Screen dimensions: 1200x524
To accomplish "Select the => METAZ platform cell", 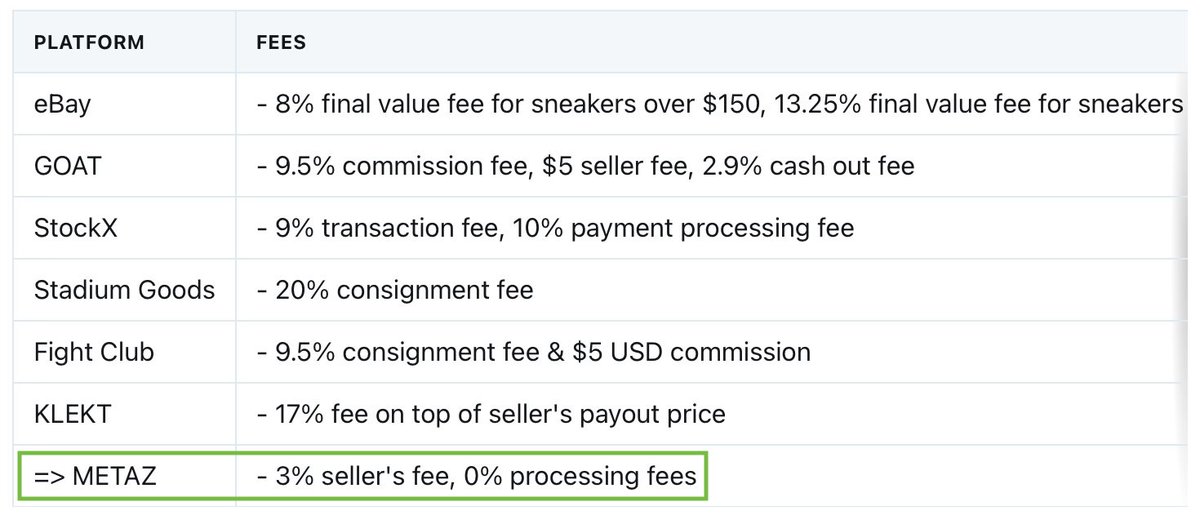I will [125, 476].
